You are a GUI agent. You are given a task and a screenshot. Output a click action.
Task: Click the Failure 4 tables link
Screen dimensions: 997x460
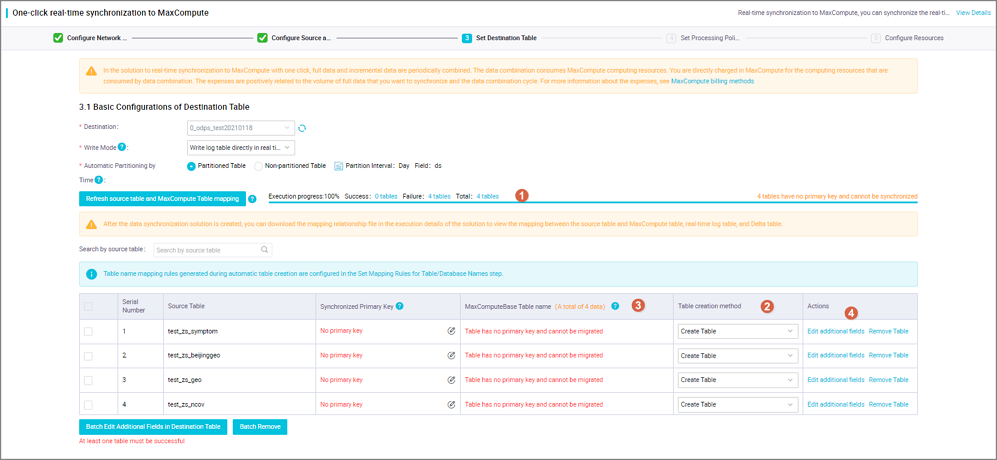[439, 197]
